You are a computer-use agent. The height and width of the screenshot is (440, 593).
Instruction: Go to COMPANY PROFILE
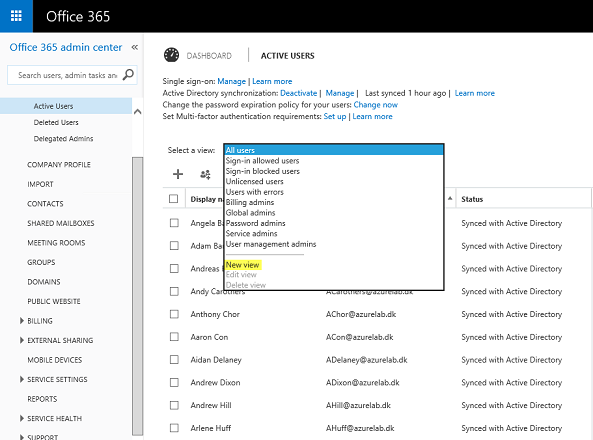point(59,165)
